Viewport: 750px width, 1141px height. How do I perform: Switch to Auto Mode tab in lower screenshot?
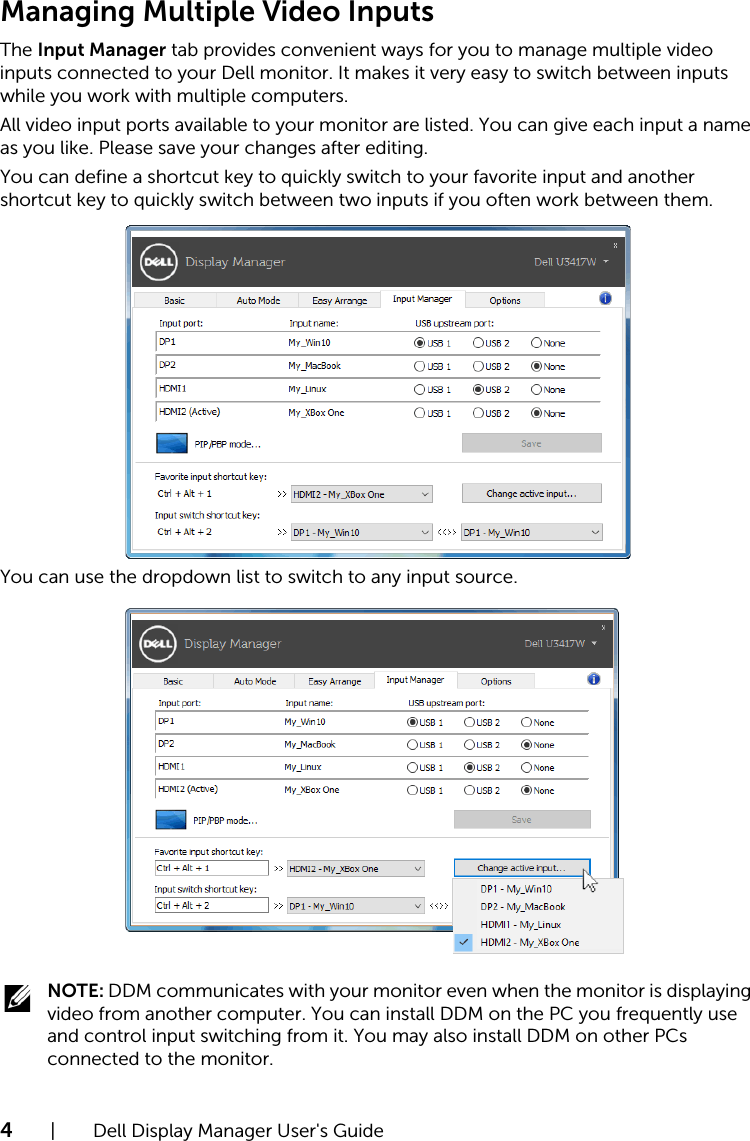[255, 681]
